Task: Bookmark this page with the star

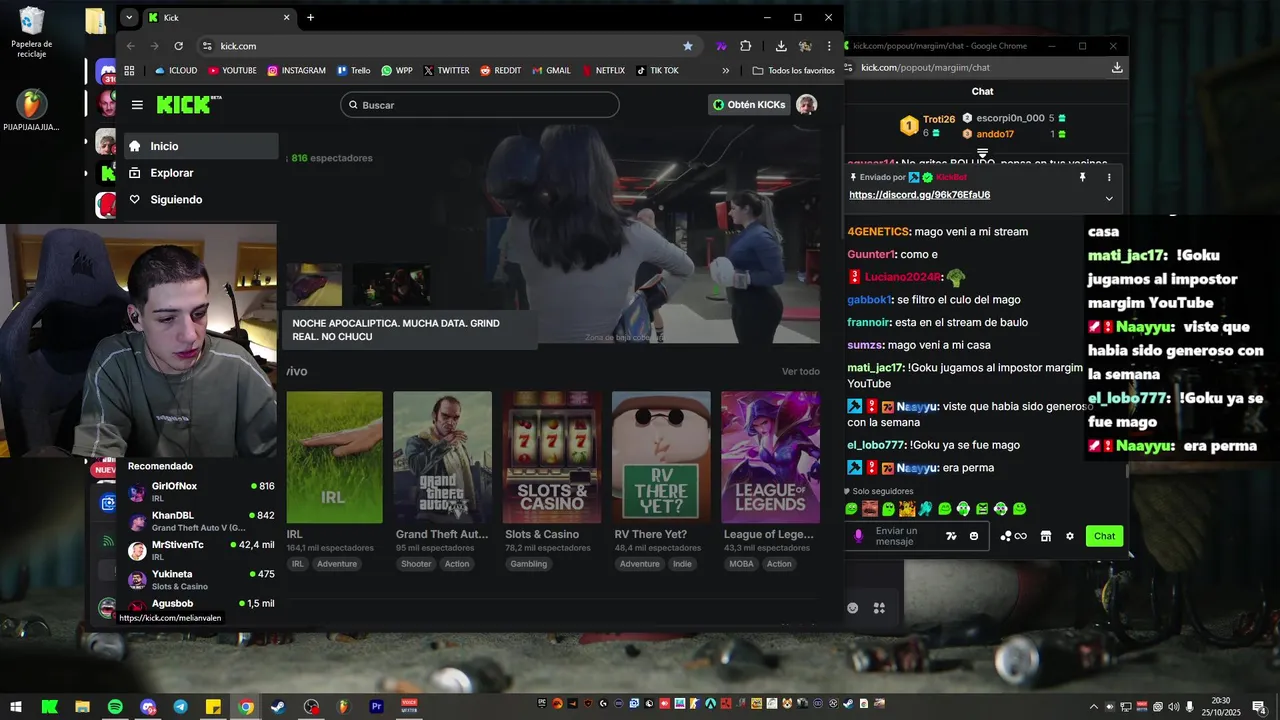Action: pyautogui.click(x=688, y=46)
